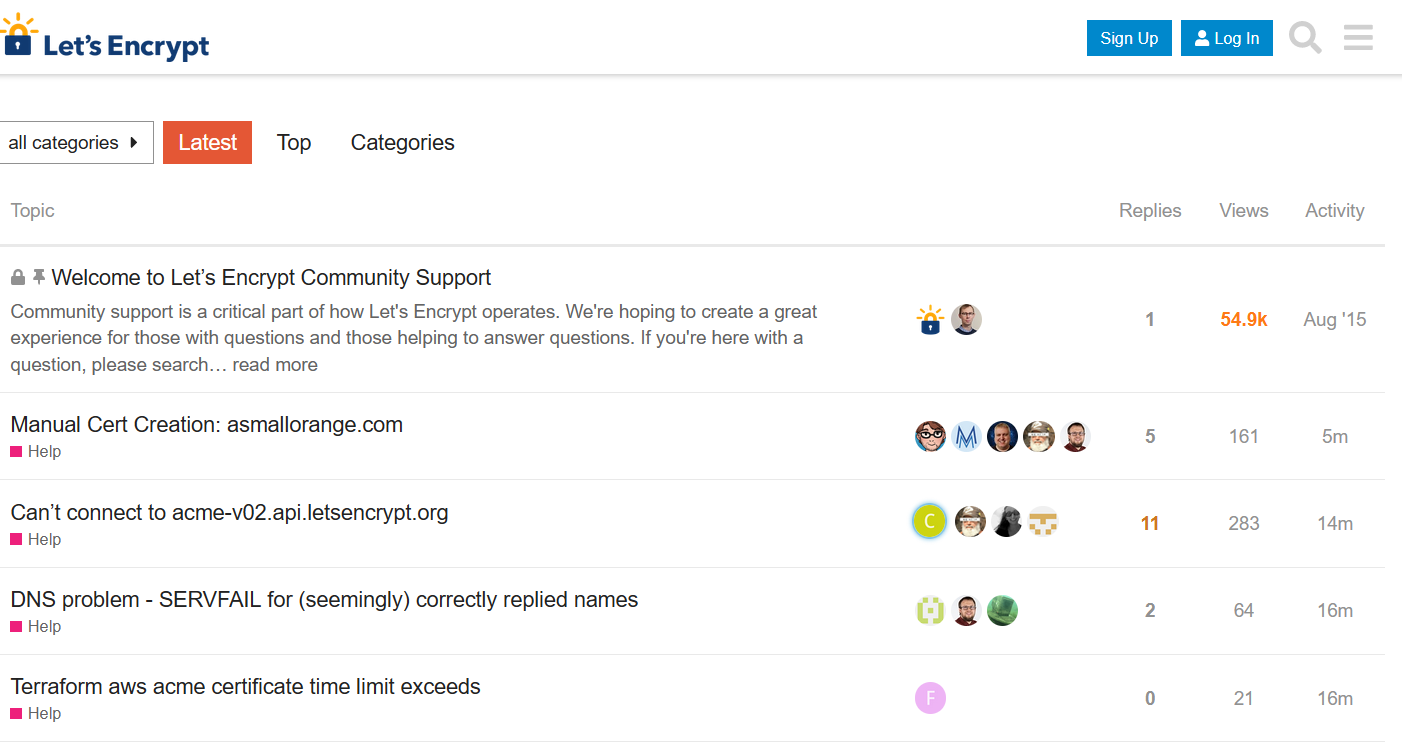This screenshot has height=744, width=1402.
Task: Click the Sign Up button
Action: point(1129,37)
